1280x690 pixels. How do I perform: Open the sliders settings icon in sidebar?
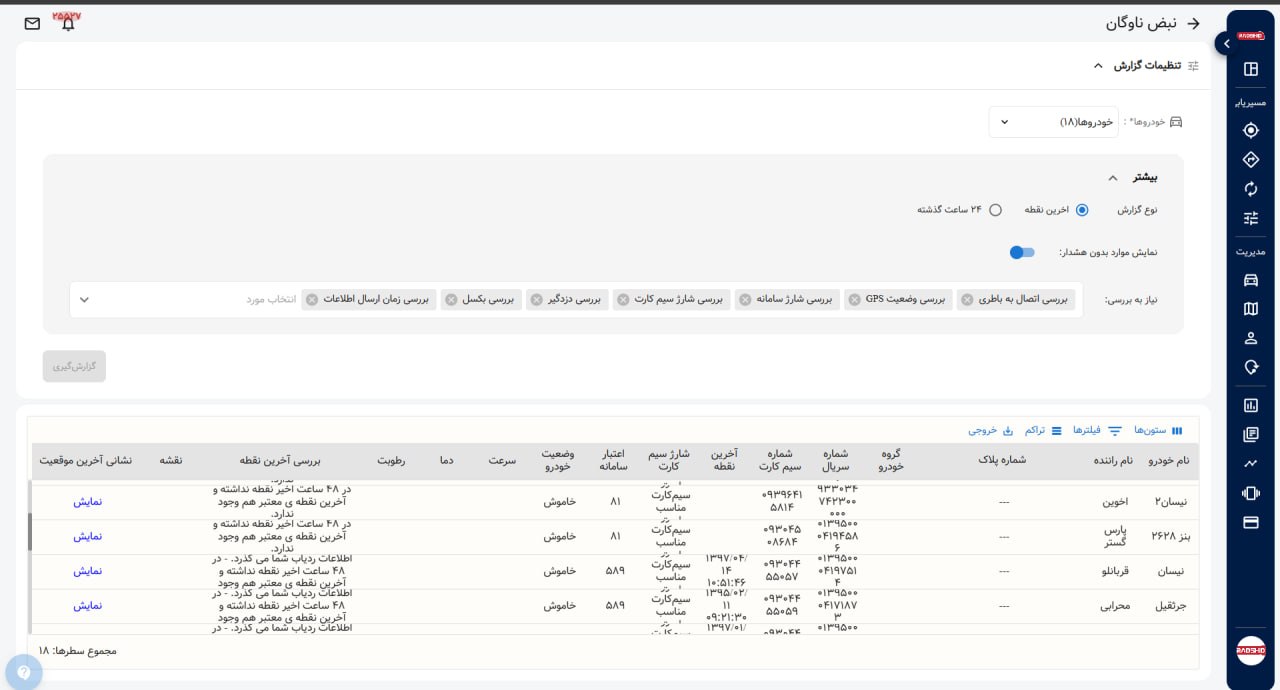click(1250, 218)
